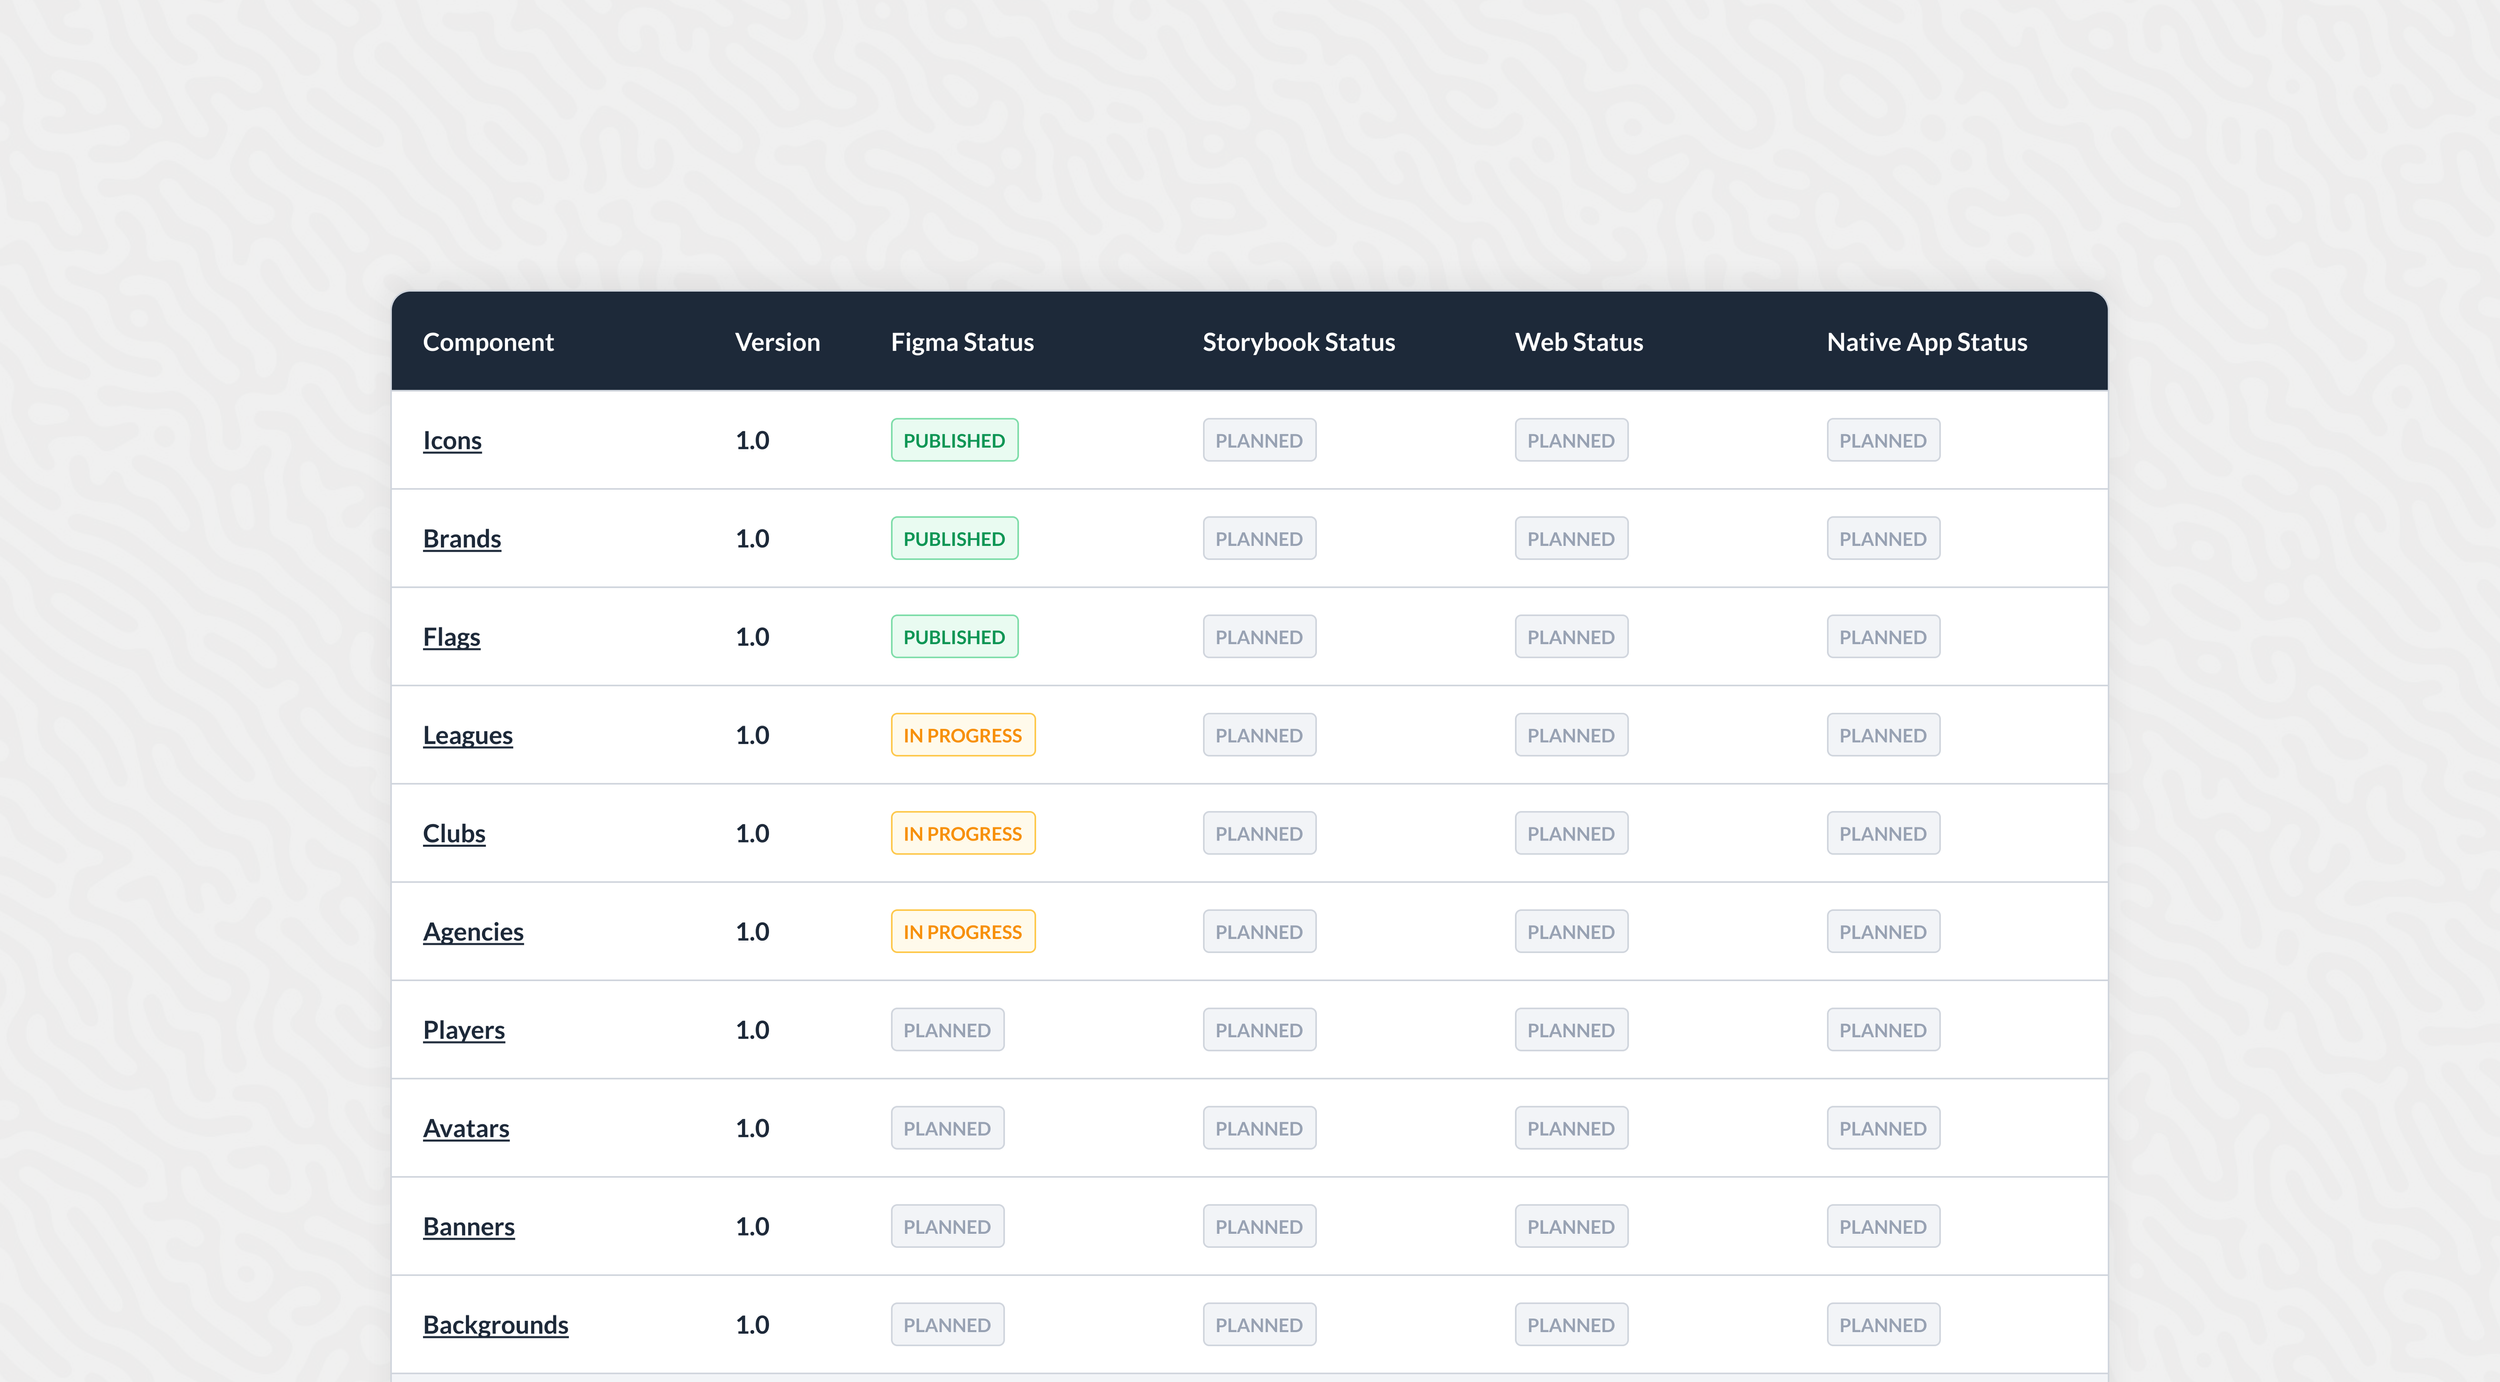
Task: Click Storybook PLANNED badge in Brands row
Action: [x=1260, y=538]
